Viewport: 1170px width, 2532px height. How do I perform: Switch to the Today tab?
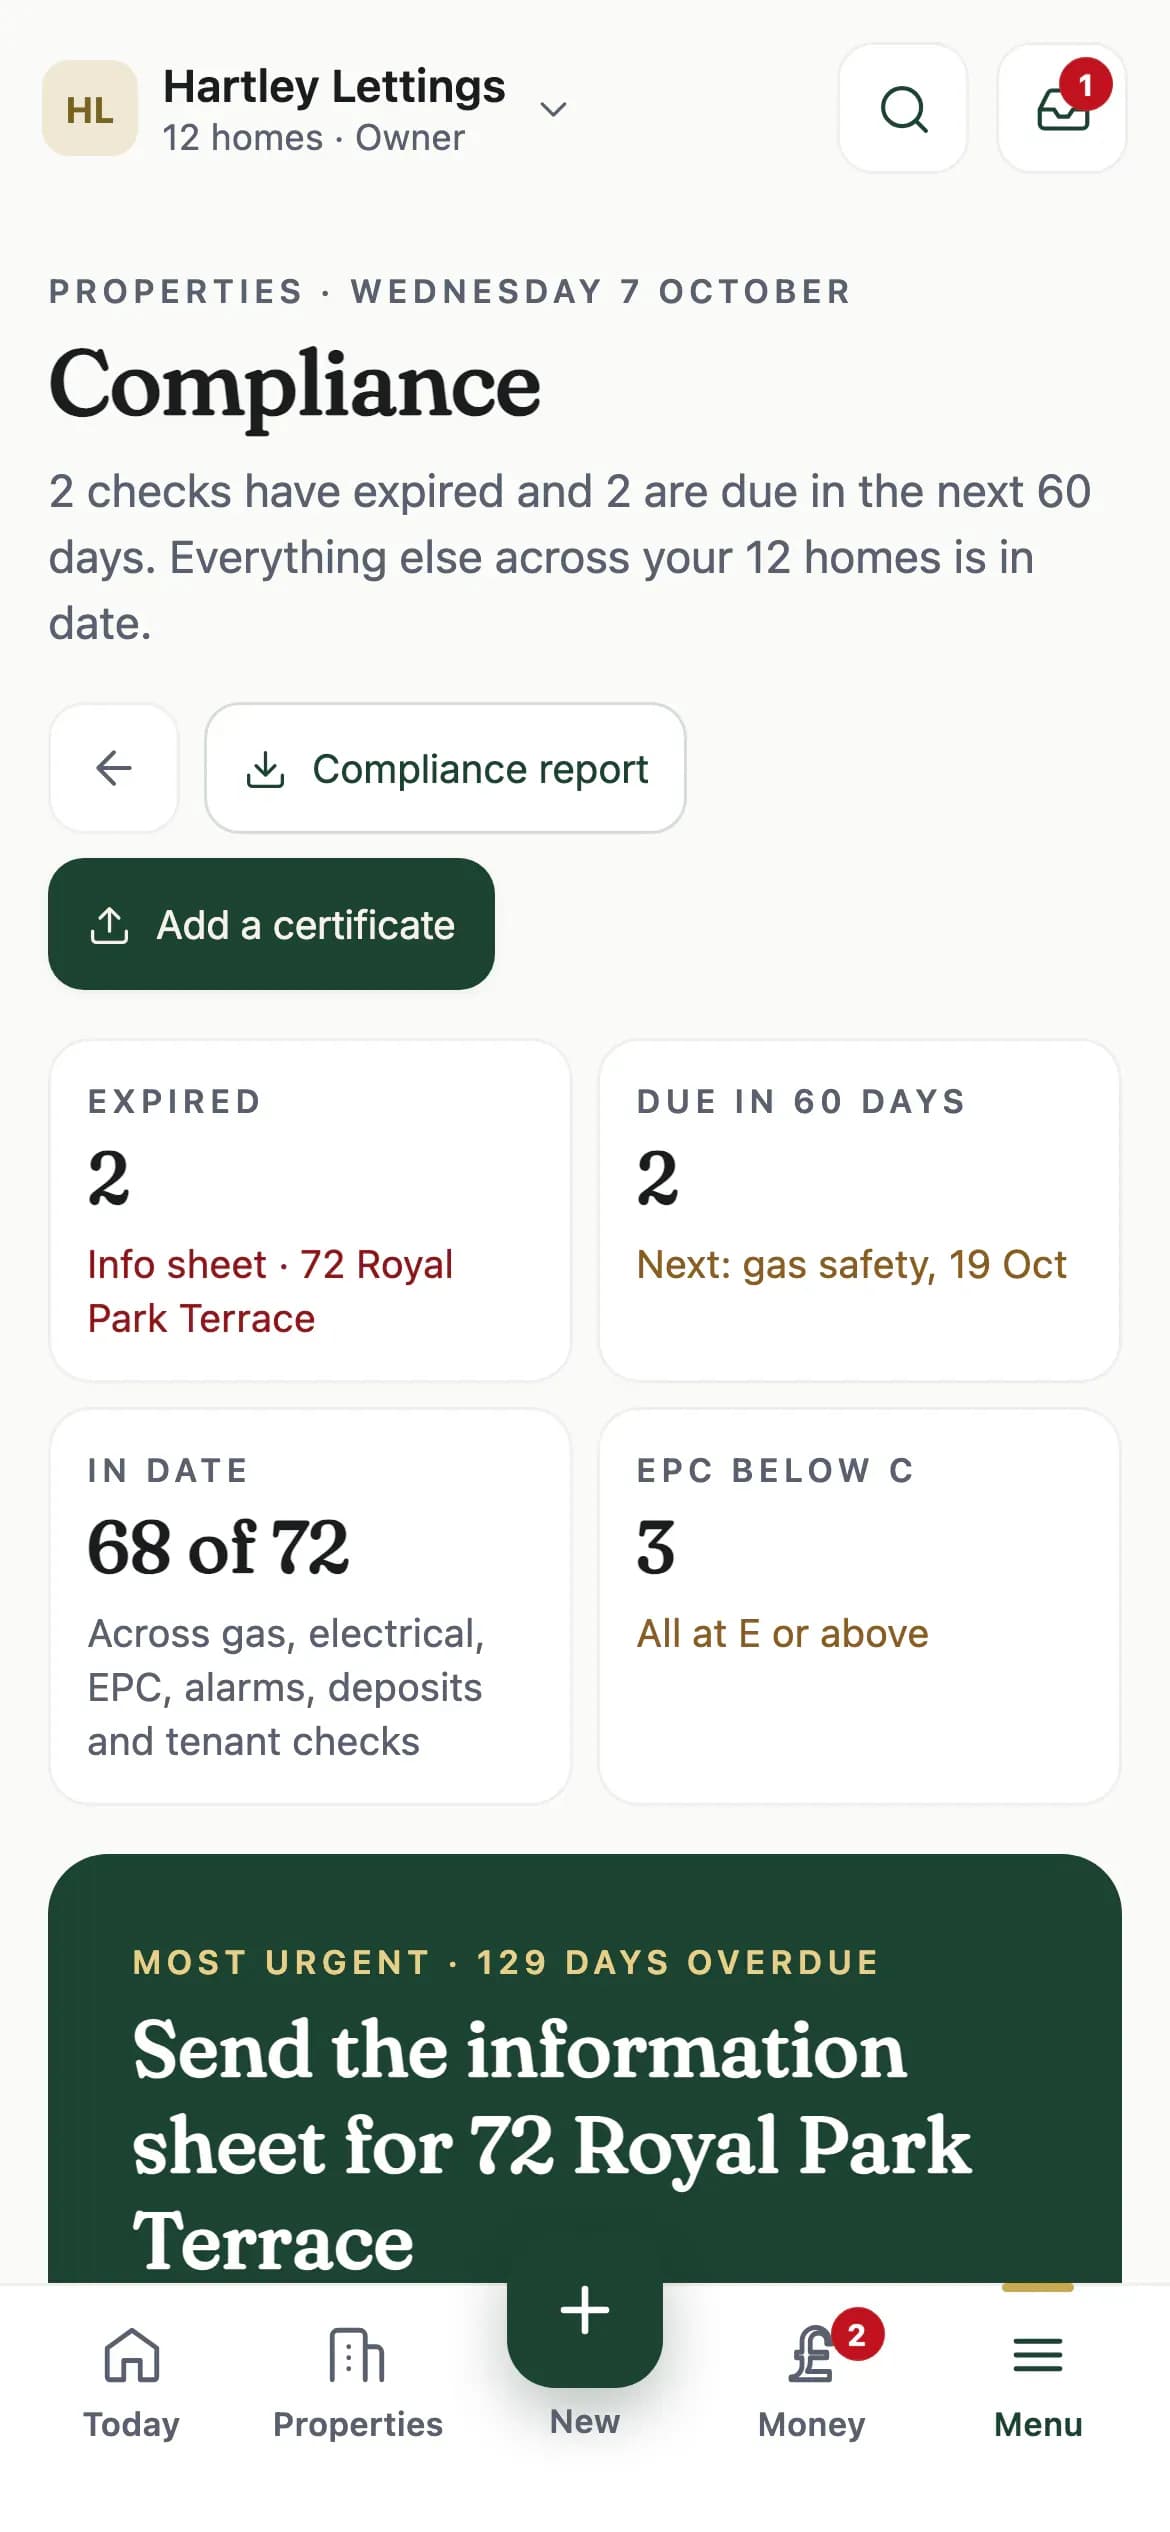(x=132, y=2382)
